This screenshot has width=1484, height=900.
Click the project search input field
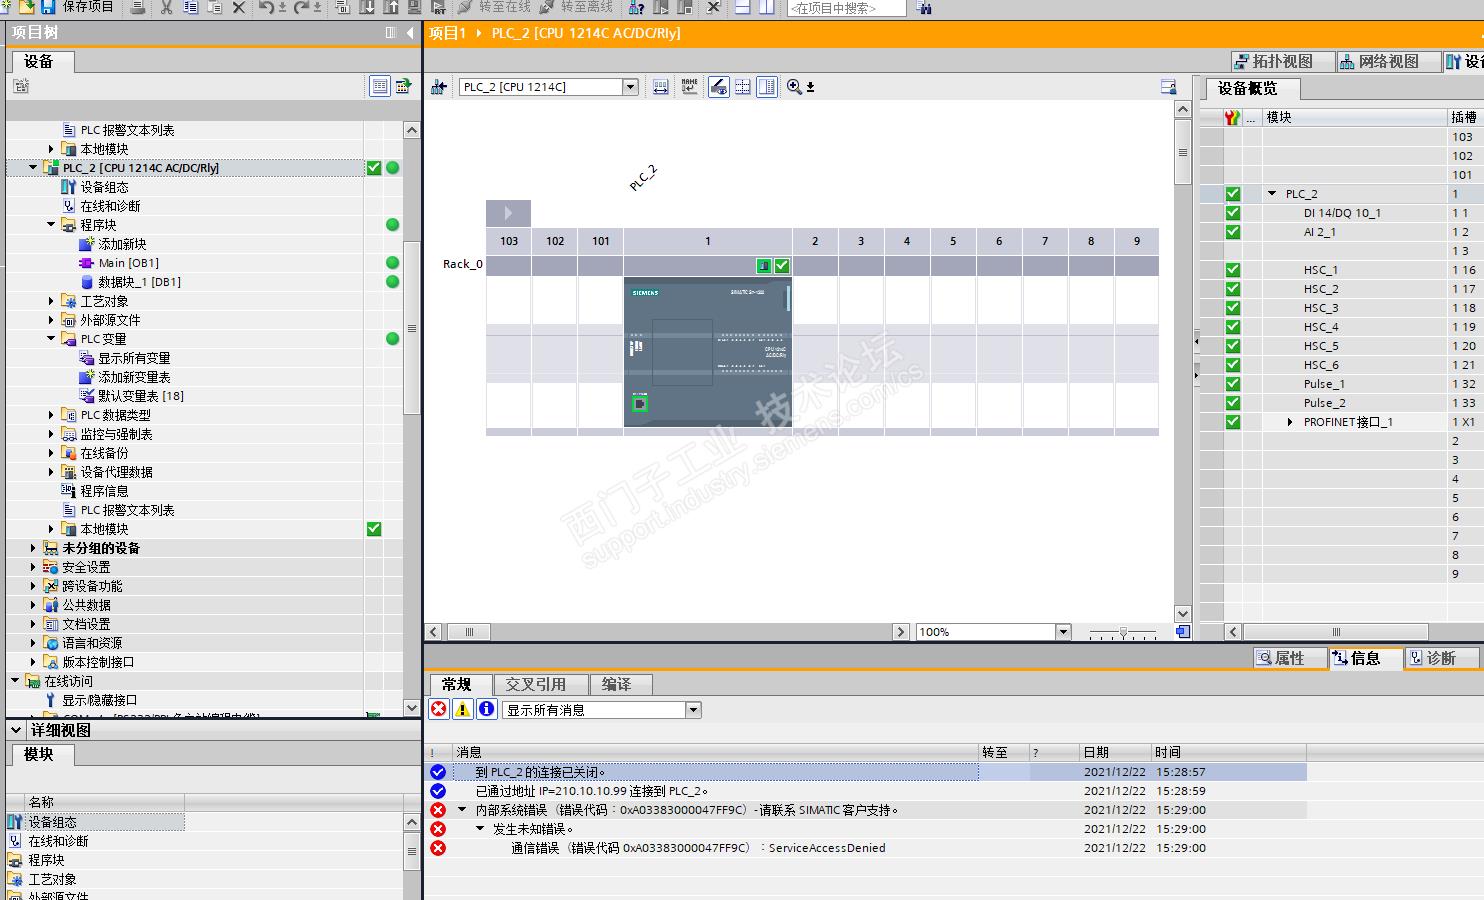pos(846,8)
